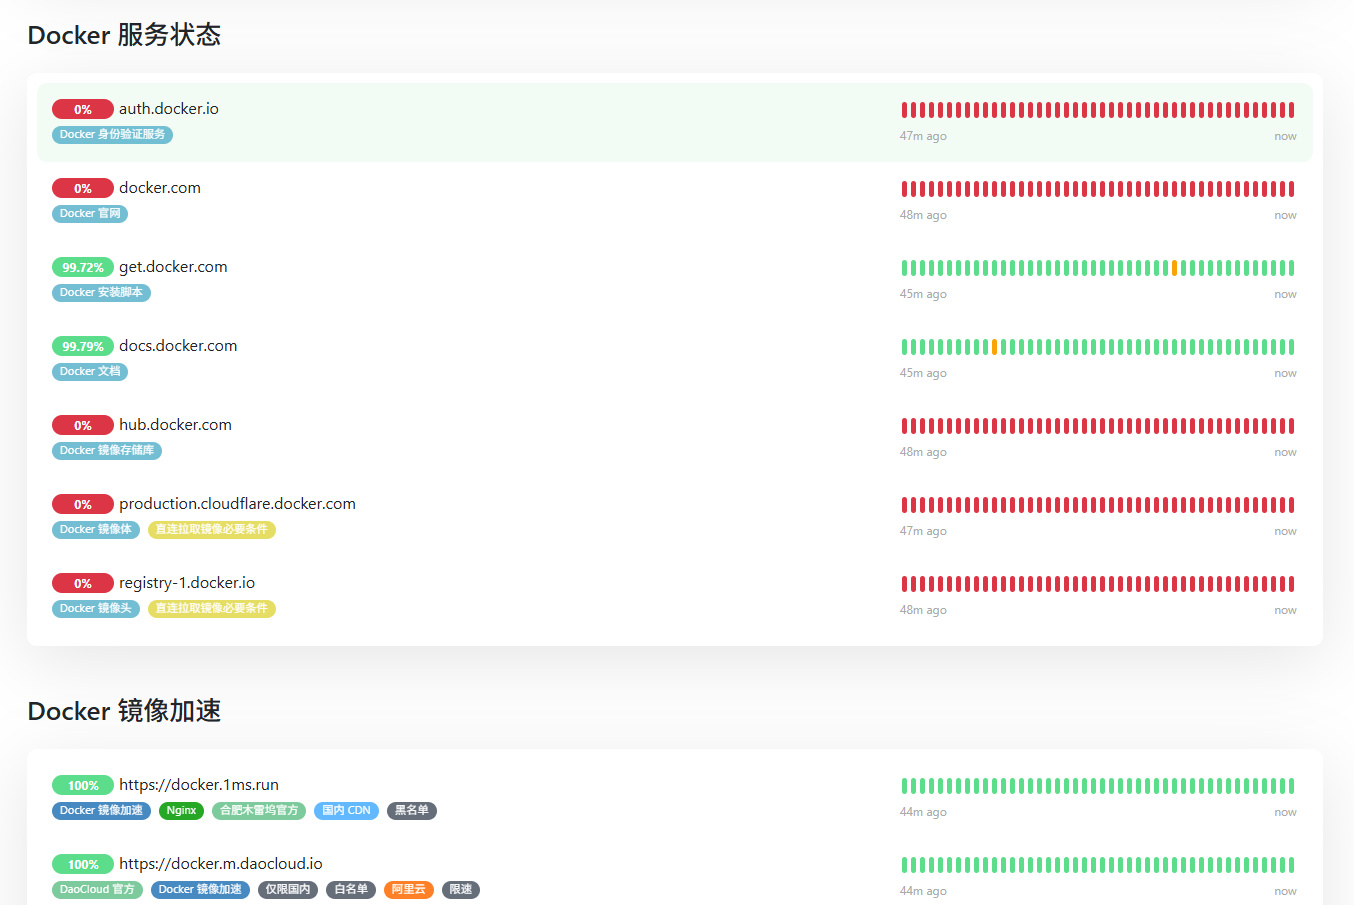Click the 0% uptime badge for registry-1.docker.io
Image resolution: width=1354 pixels, height=905 pixels.
[x=83, y=584]
